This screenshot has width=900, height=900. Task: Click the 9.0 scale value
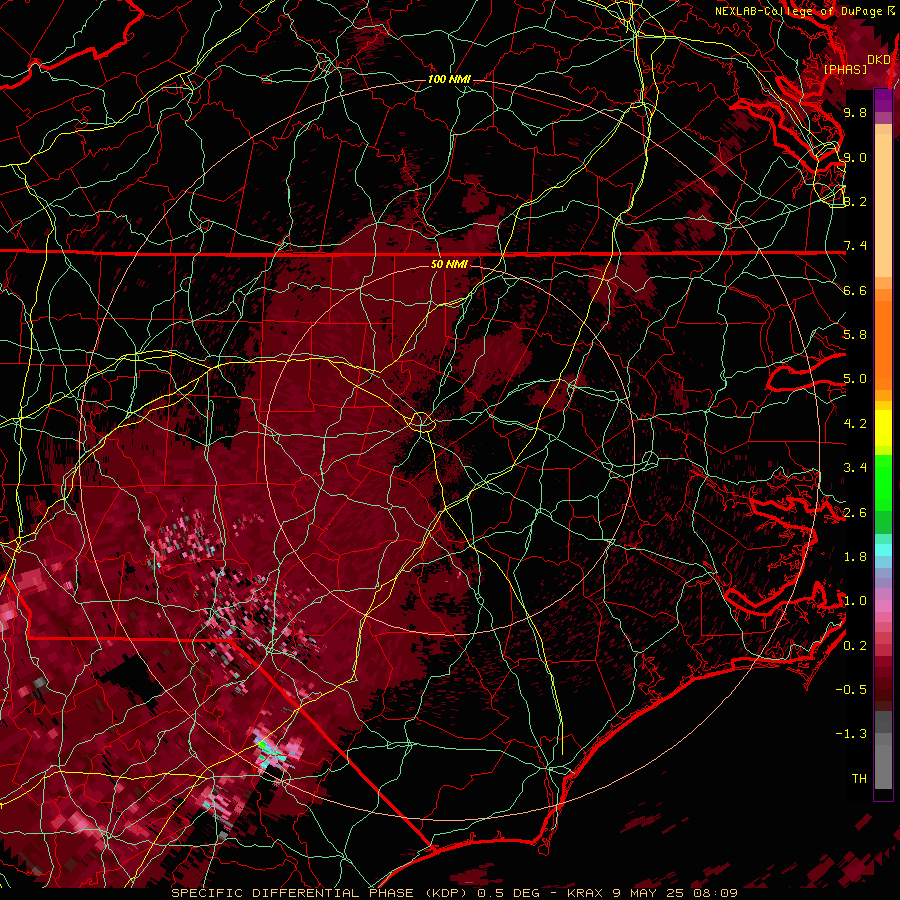point(855,157)
